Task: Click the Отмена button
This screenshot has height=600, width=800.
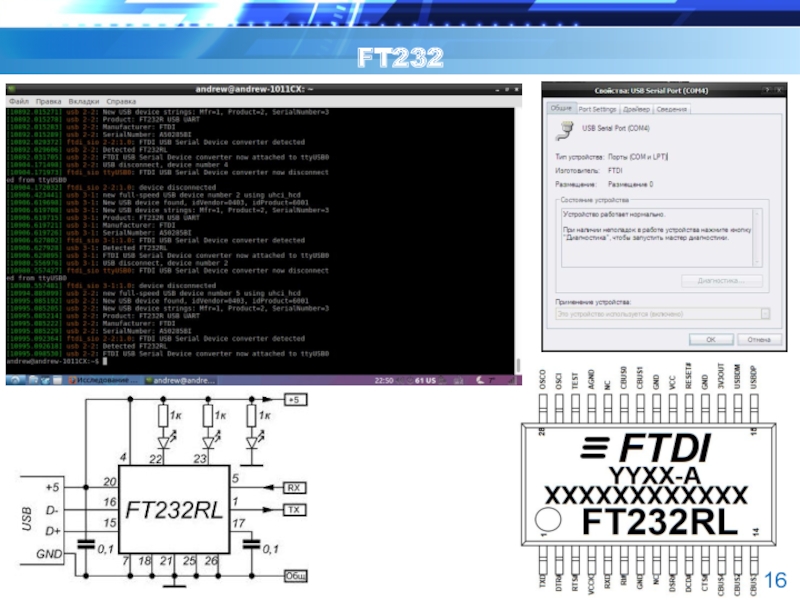Action: 759,339
